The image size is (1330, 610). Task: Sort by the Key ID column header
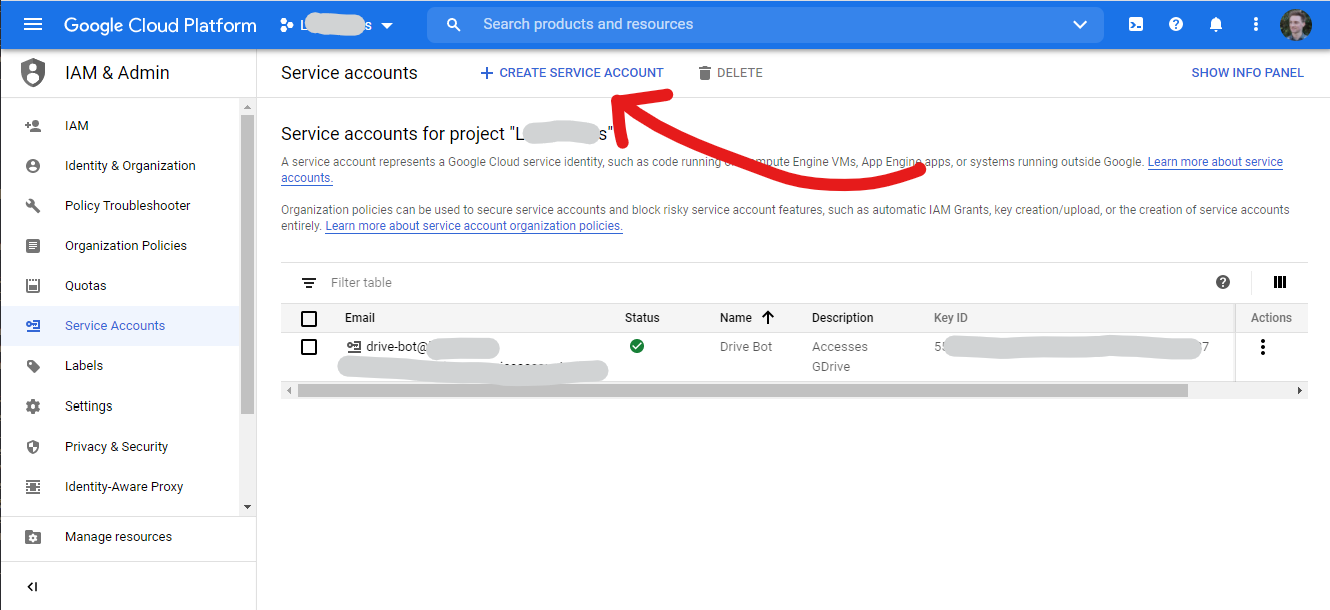pos(951,318)
